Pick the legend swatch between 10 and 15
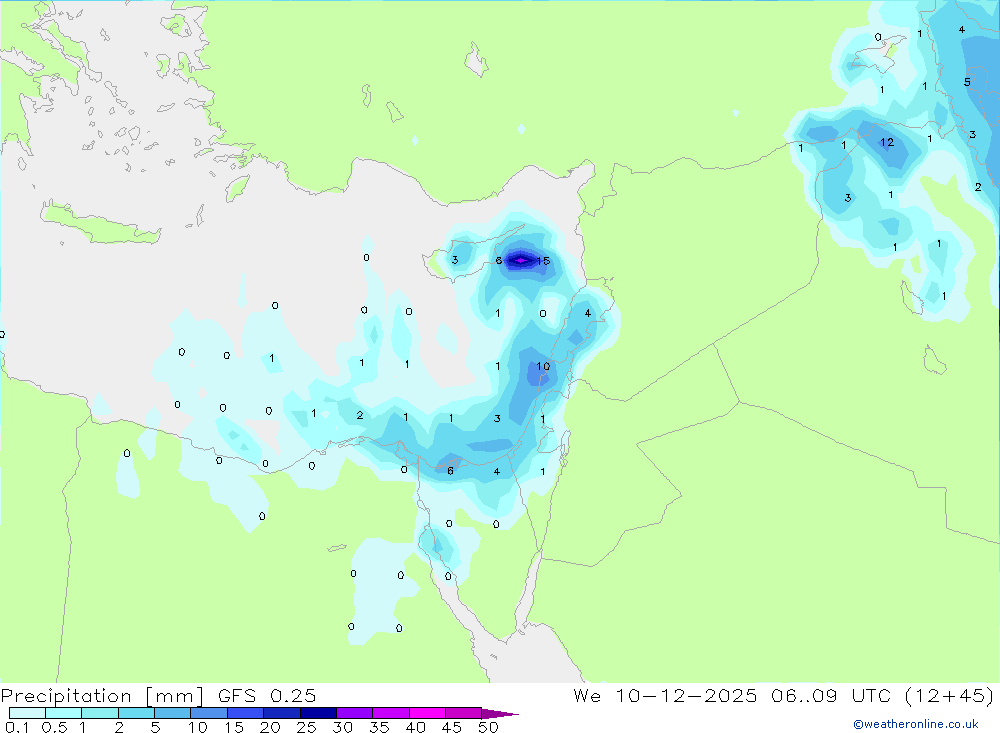The height and width of the screenshot is (733, 1000). [x=209, y=713]
